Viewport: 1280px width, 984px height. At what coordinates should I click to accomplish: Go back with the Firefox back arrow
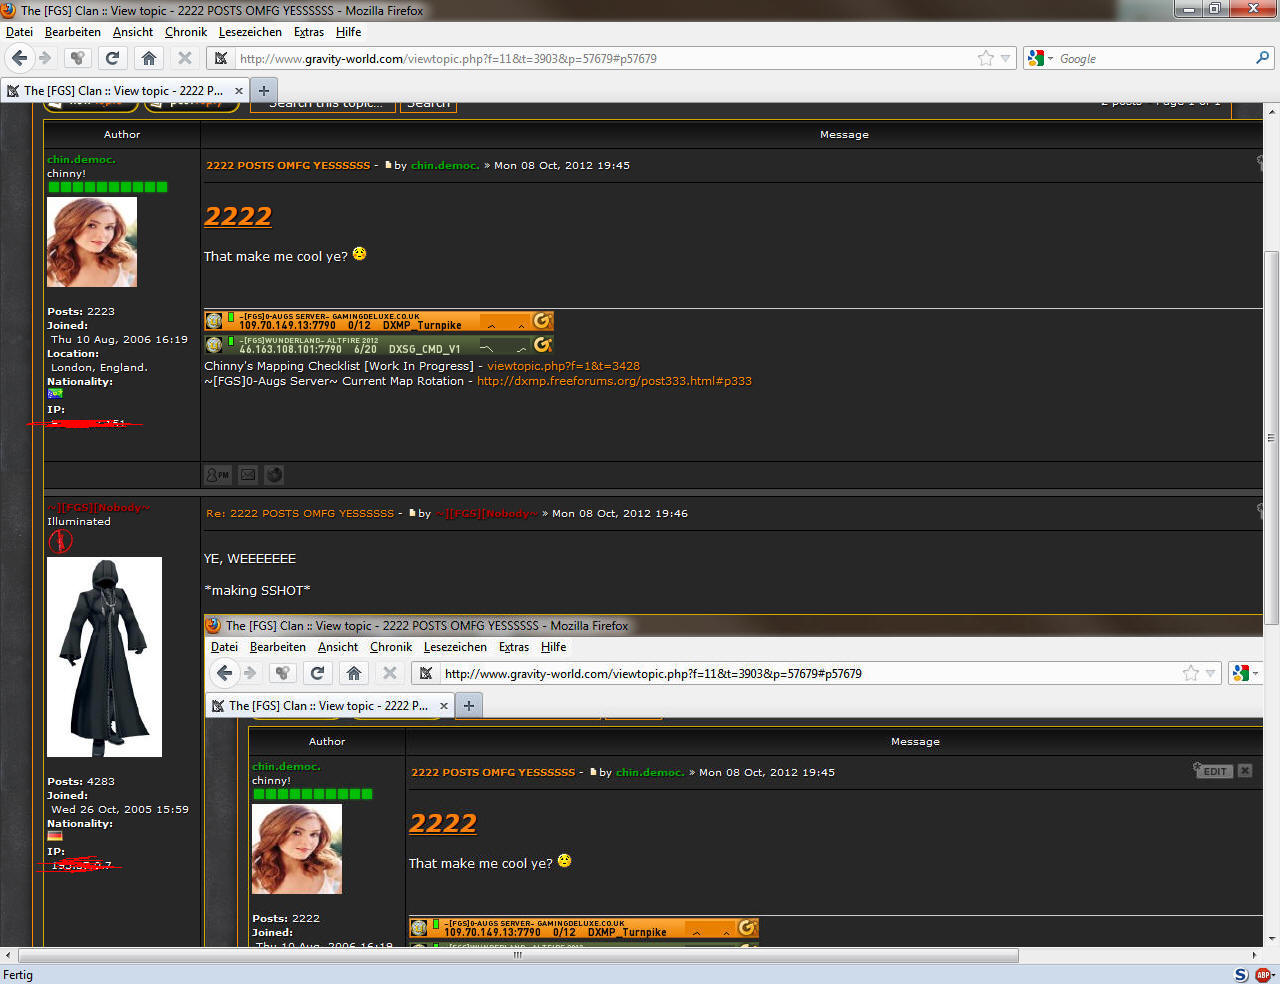pos(19,58)
